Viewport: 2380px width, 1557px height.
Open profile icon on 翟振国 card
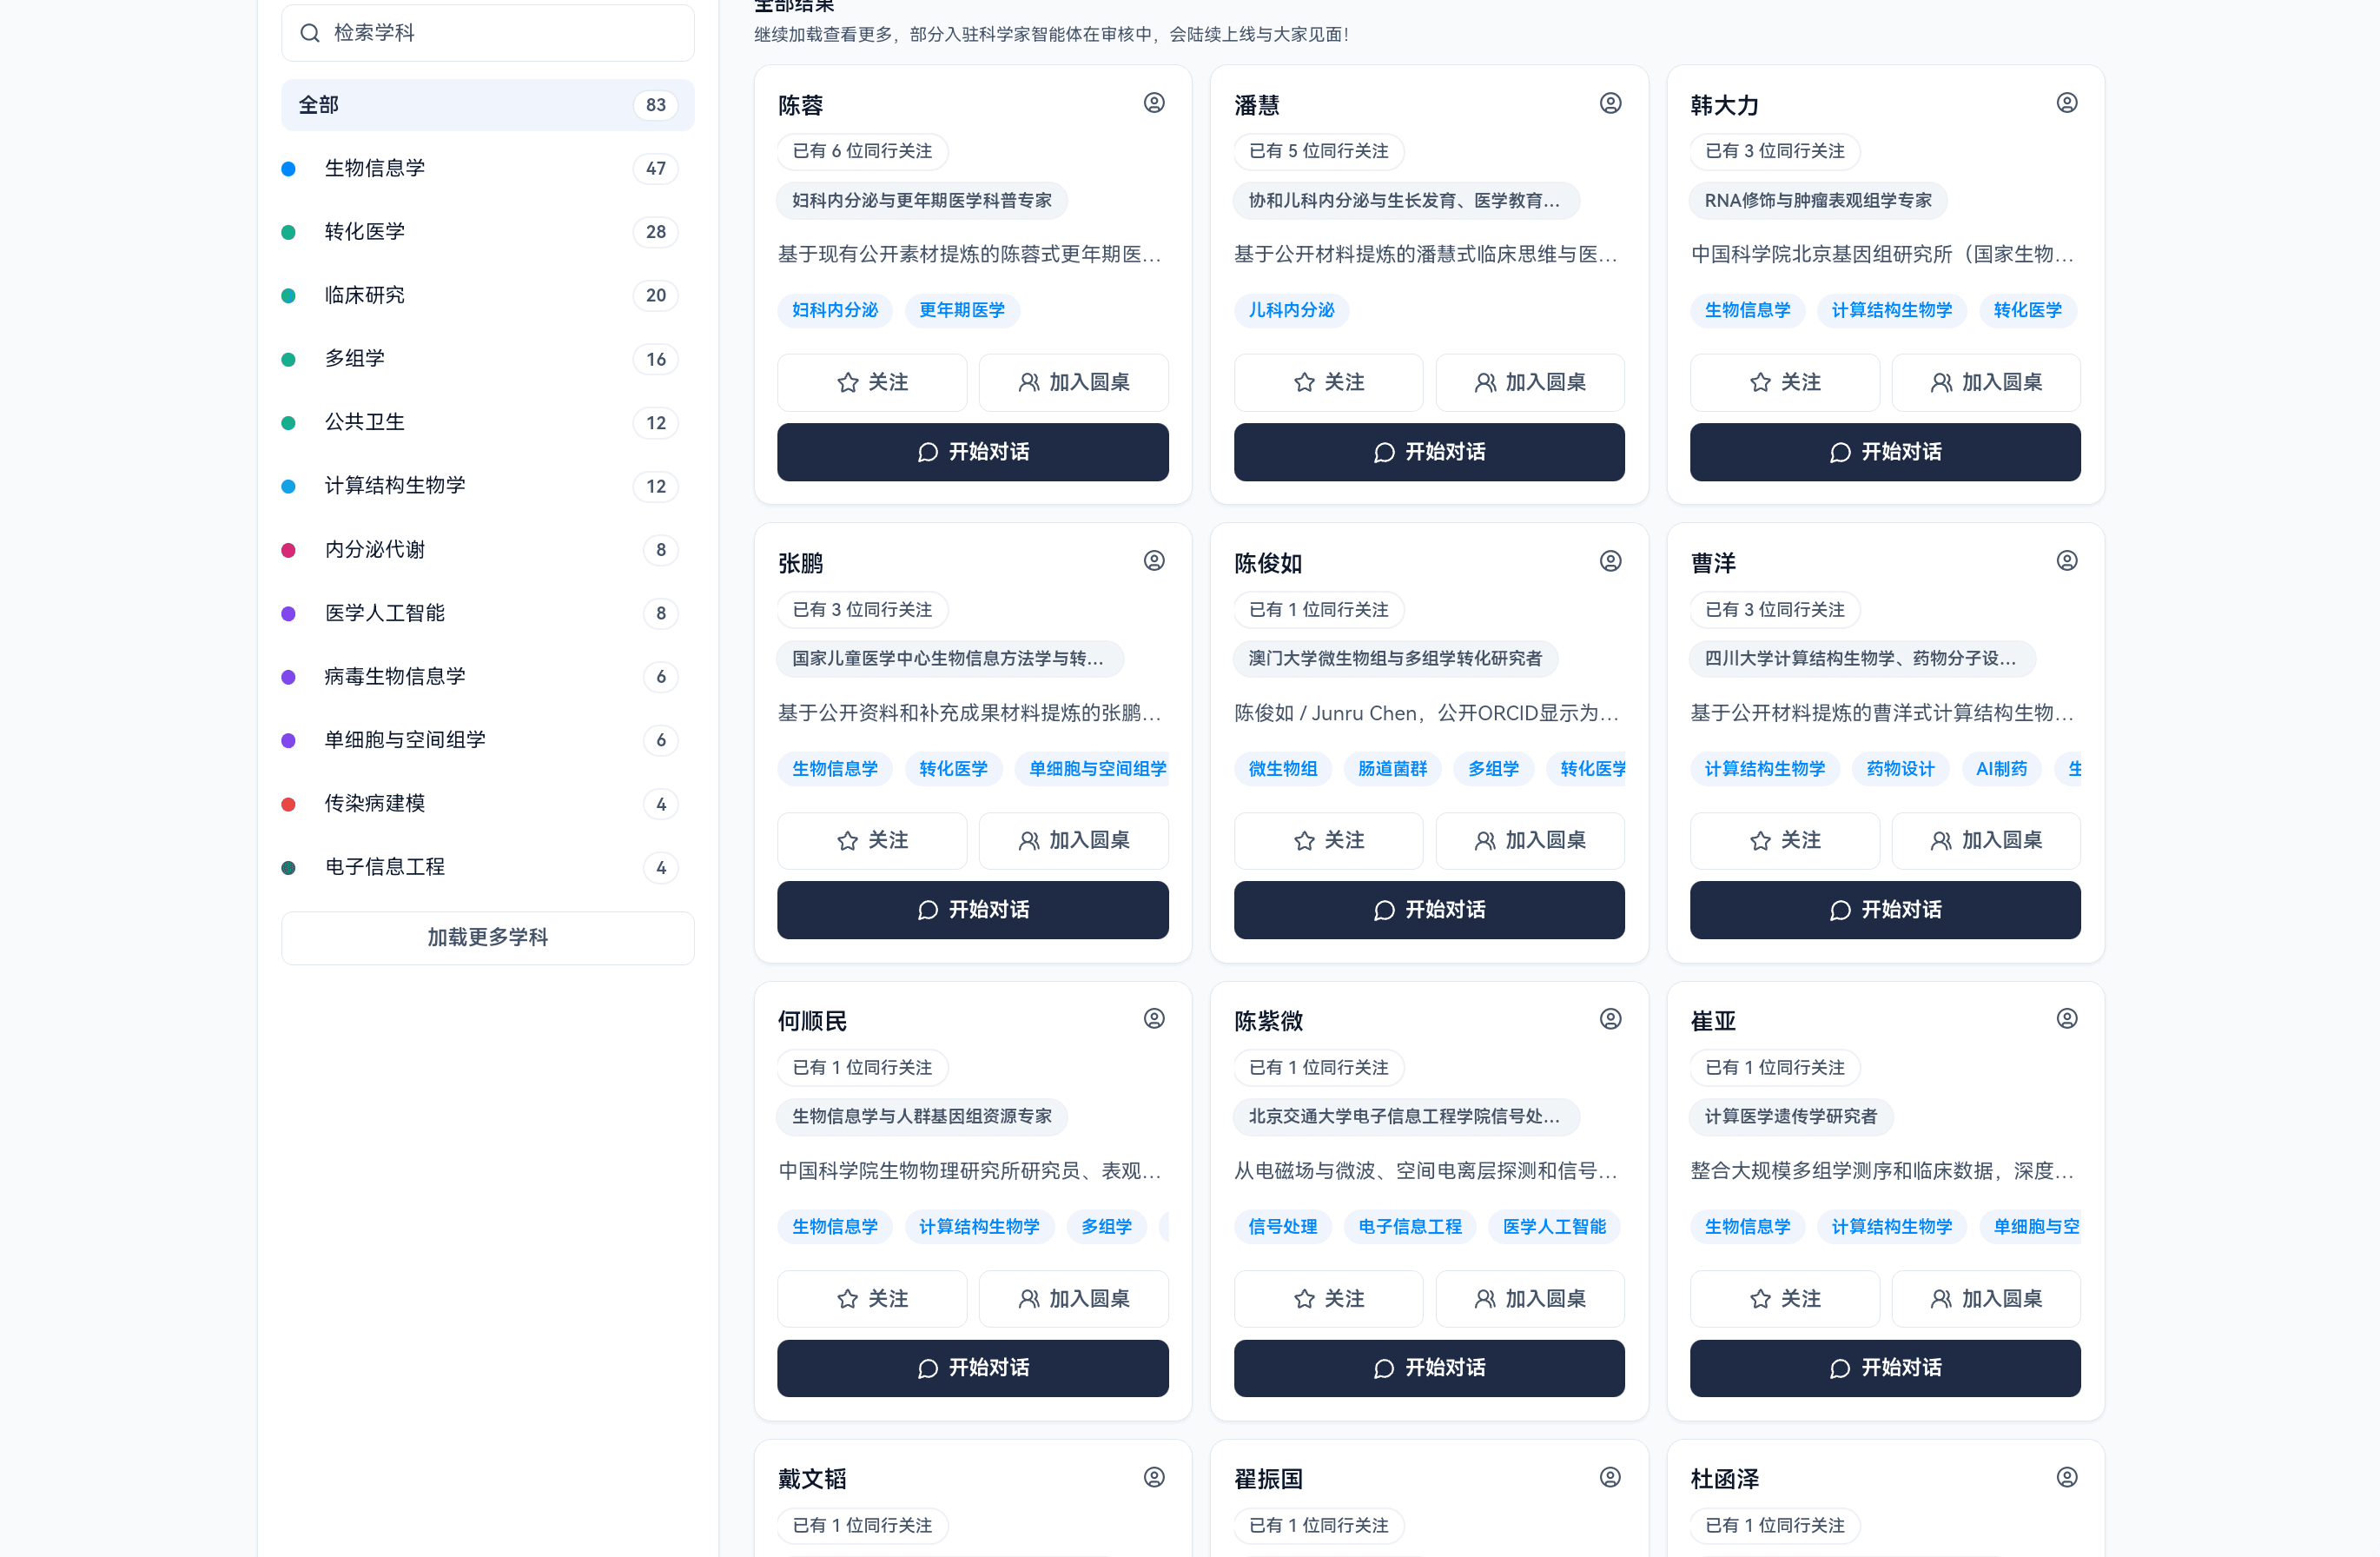1610,1477
